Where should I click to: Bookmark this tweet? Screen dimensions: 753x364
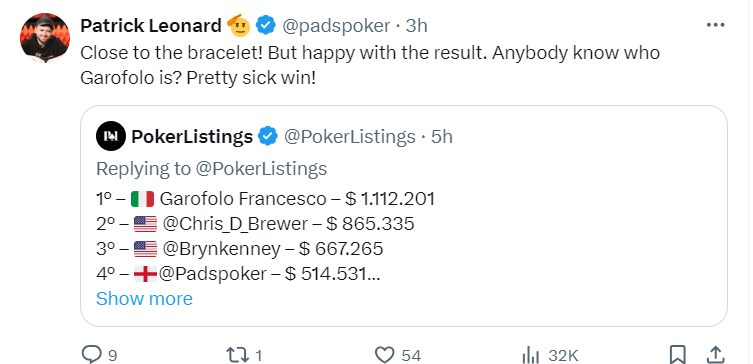coord(678,355)
